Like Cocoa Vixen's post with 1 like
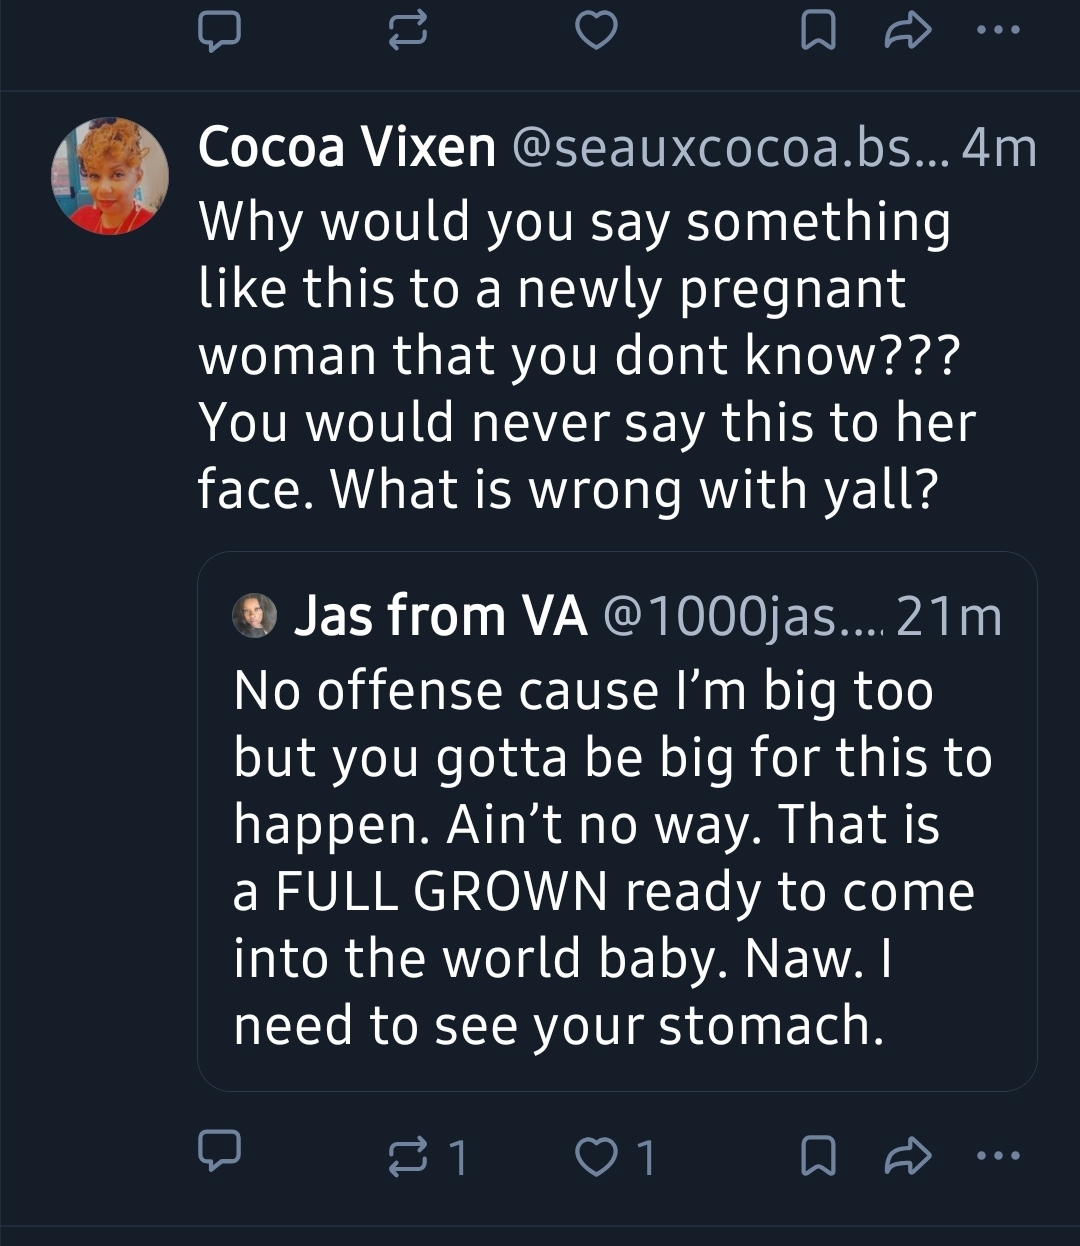This screenshot has width=1080, height=1246. pyautogui.click(x=597, y=1157)
